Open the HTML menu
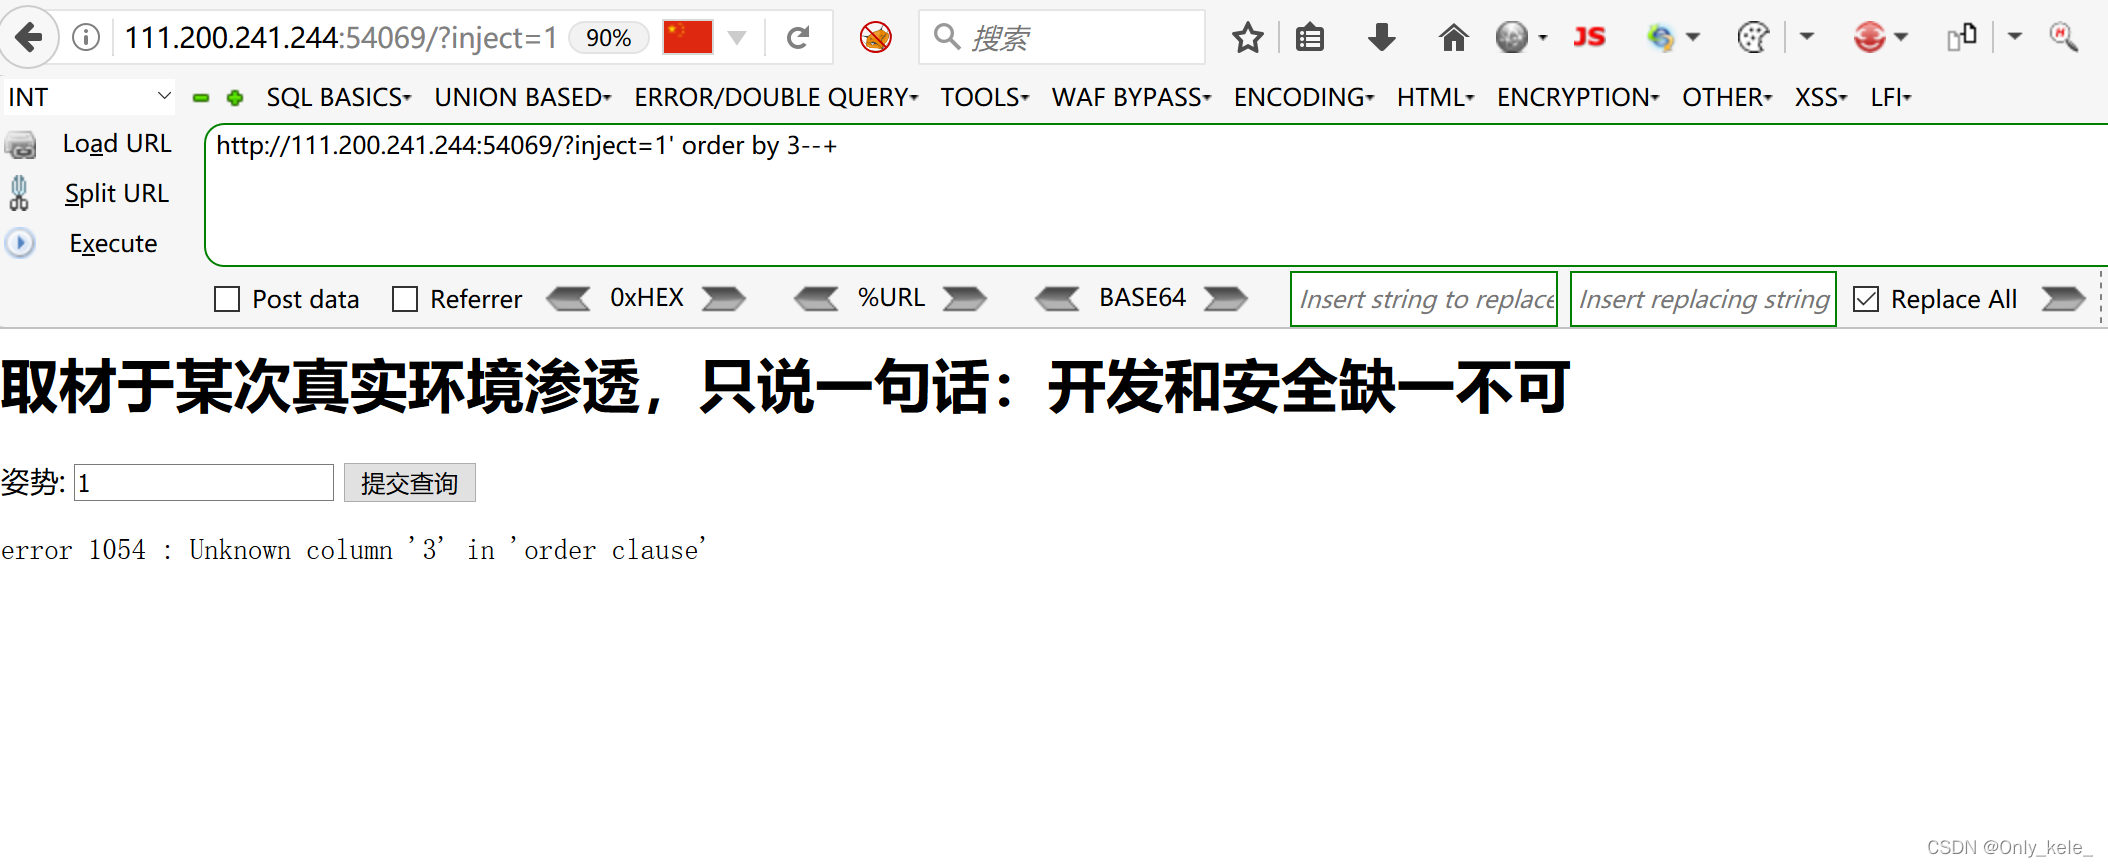 click(x=1436, y=98)
